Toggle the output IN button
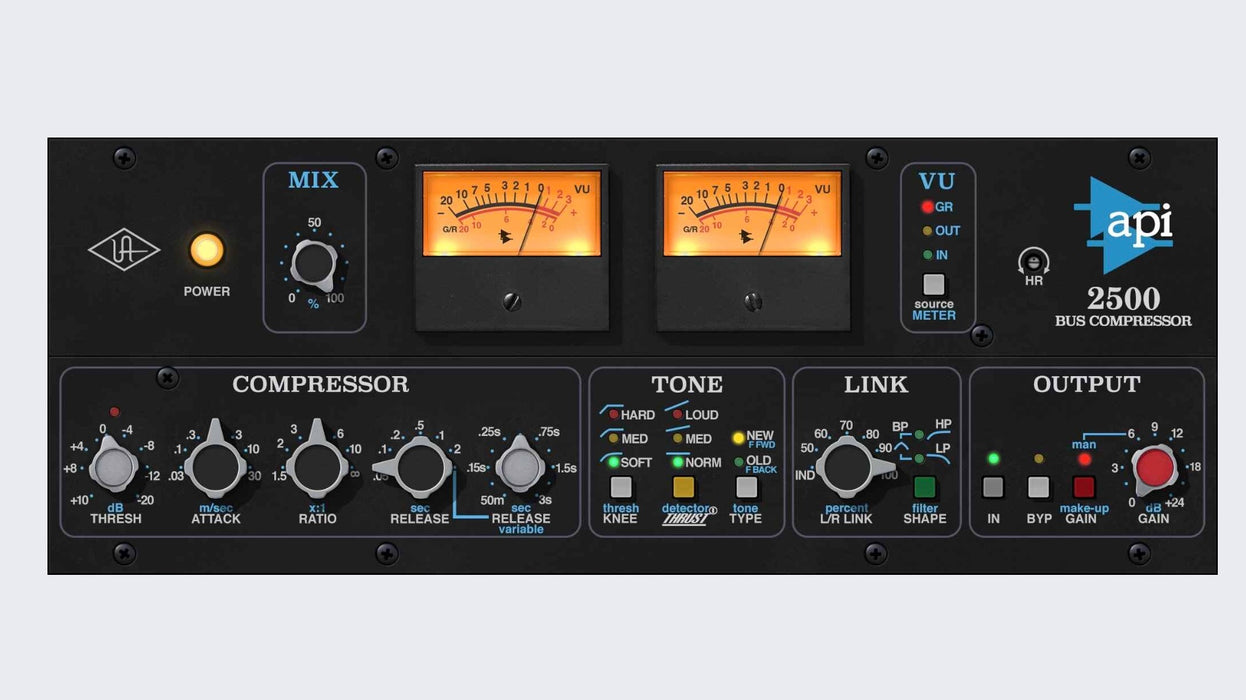This screenshot has height=700, width=1246. [x=993, y=487]
